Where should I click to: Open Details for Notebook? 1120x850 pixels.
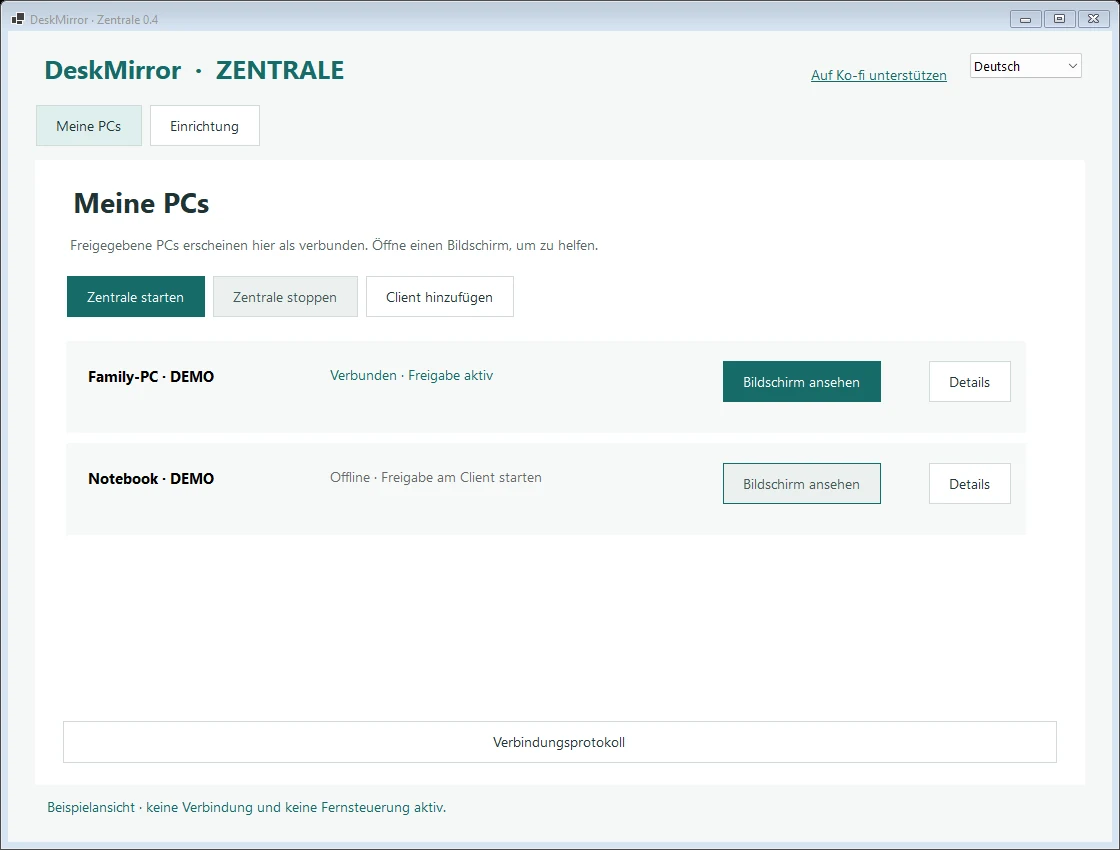[969, 484]
